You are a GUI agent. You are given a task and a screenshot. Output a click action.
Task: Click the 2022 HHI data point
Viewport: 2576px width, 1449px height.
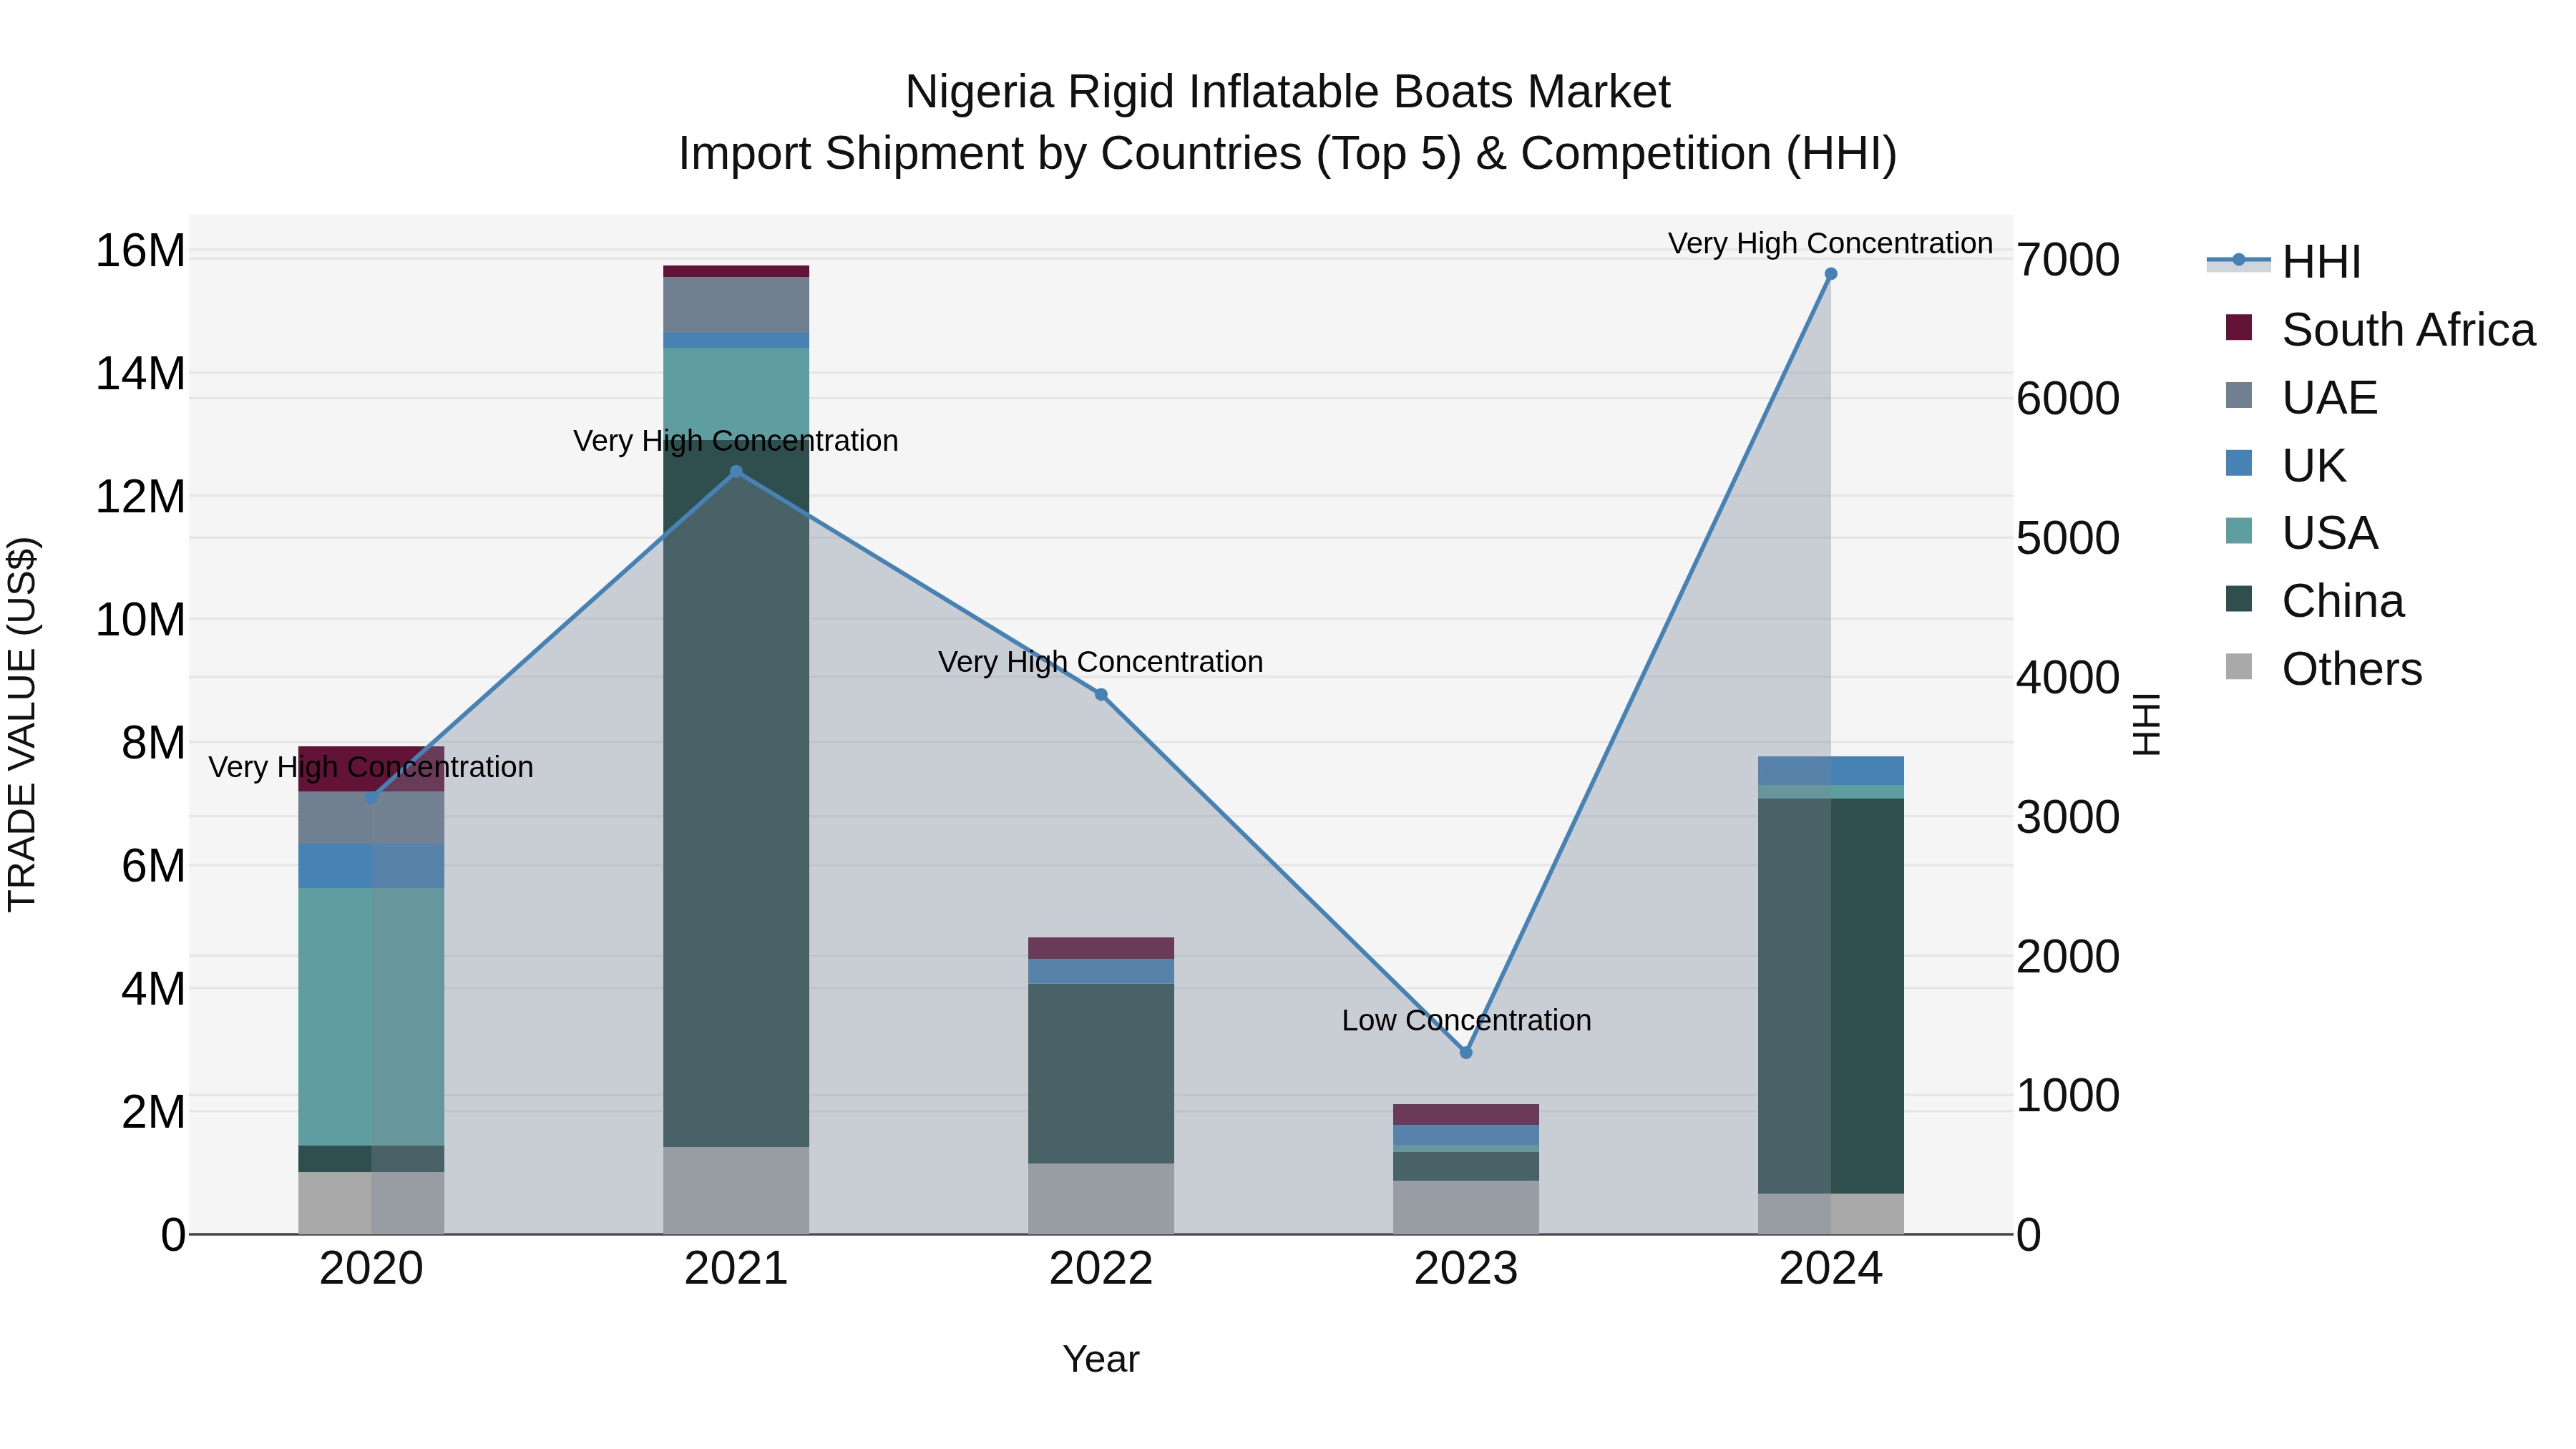(1101, 694)
